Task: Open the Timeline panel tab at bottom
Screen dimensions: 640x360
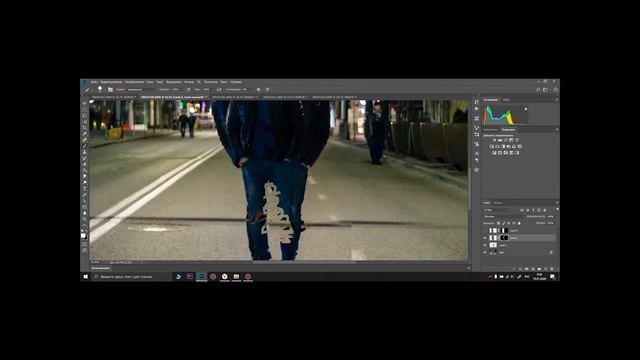Action: click(100, 268)
